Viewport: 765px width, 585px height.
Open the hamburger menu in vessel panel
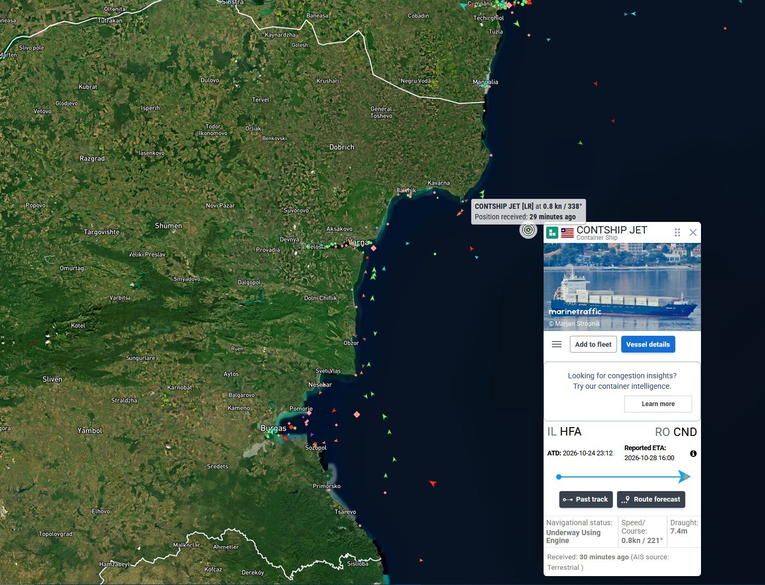click(556, 344)
